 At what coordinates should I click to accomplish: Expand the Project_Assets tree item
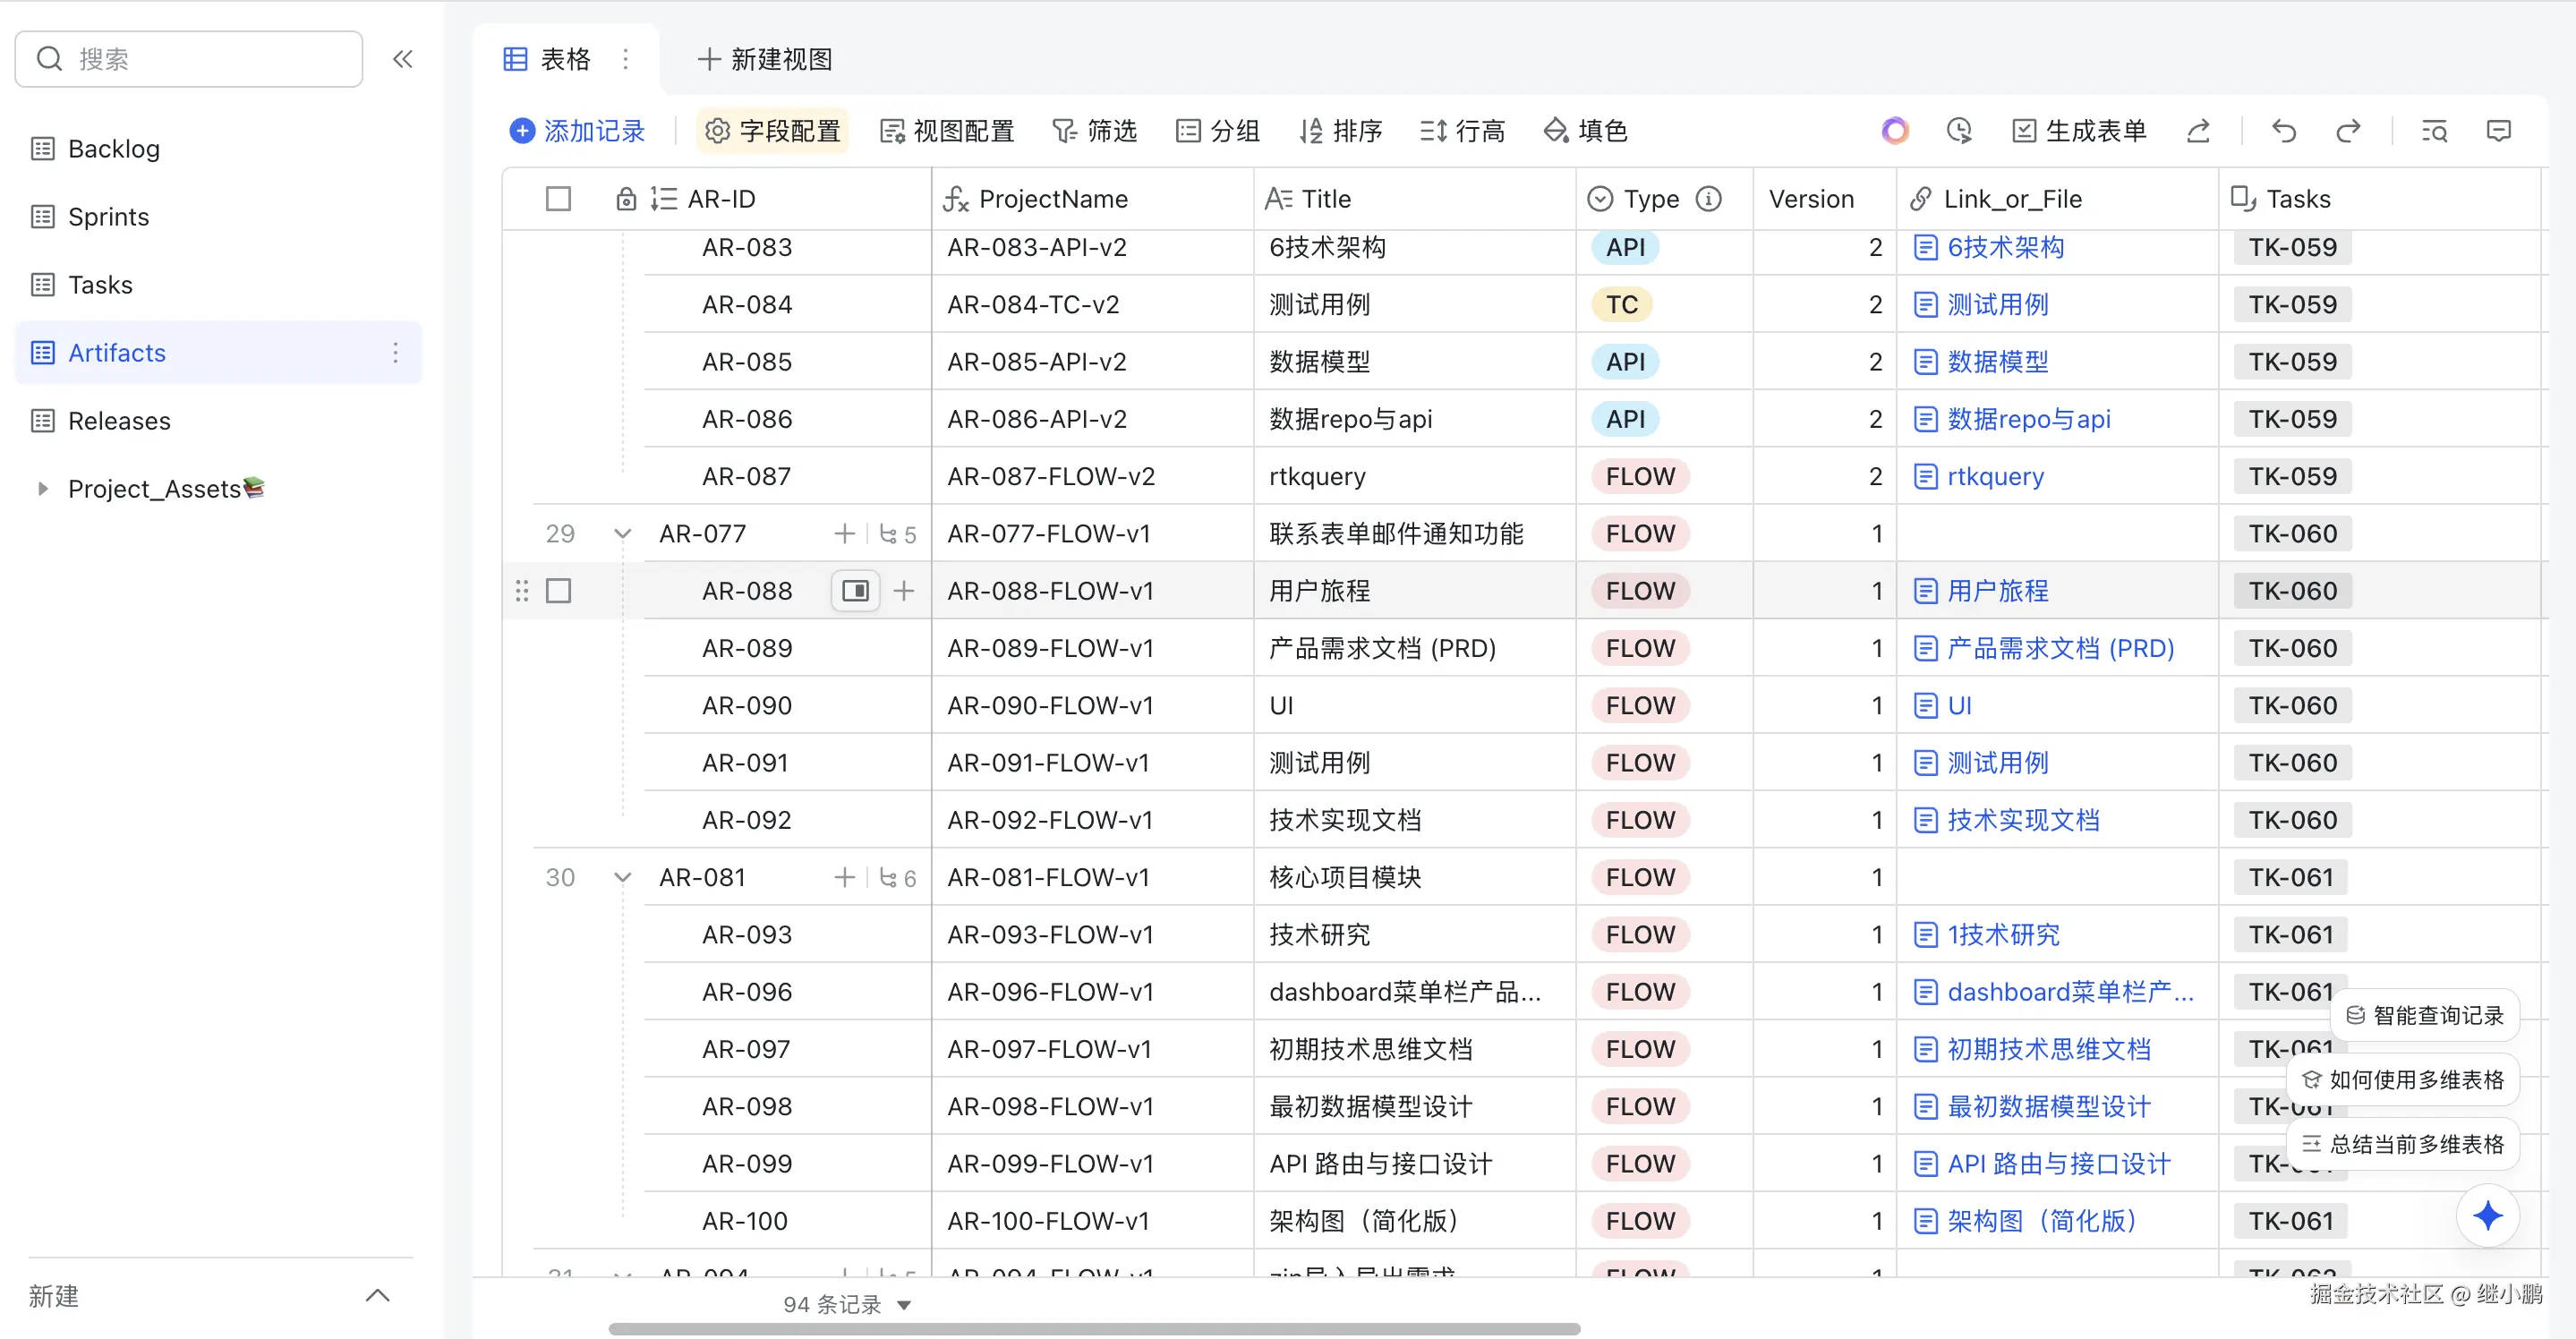coord(41,488)
